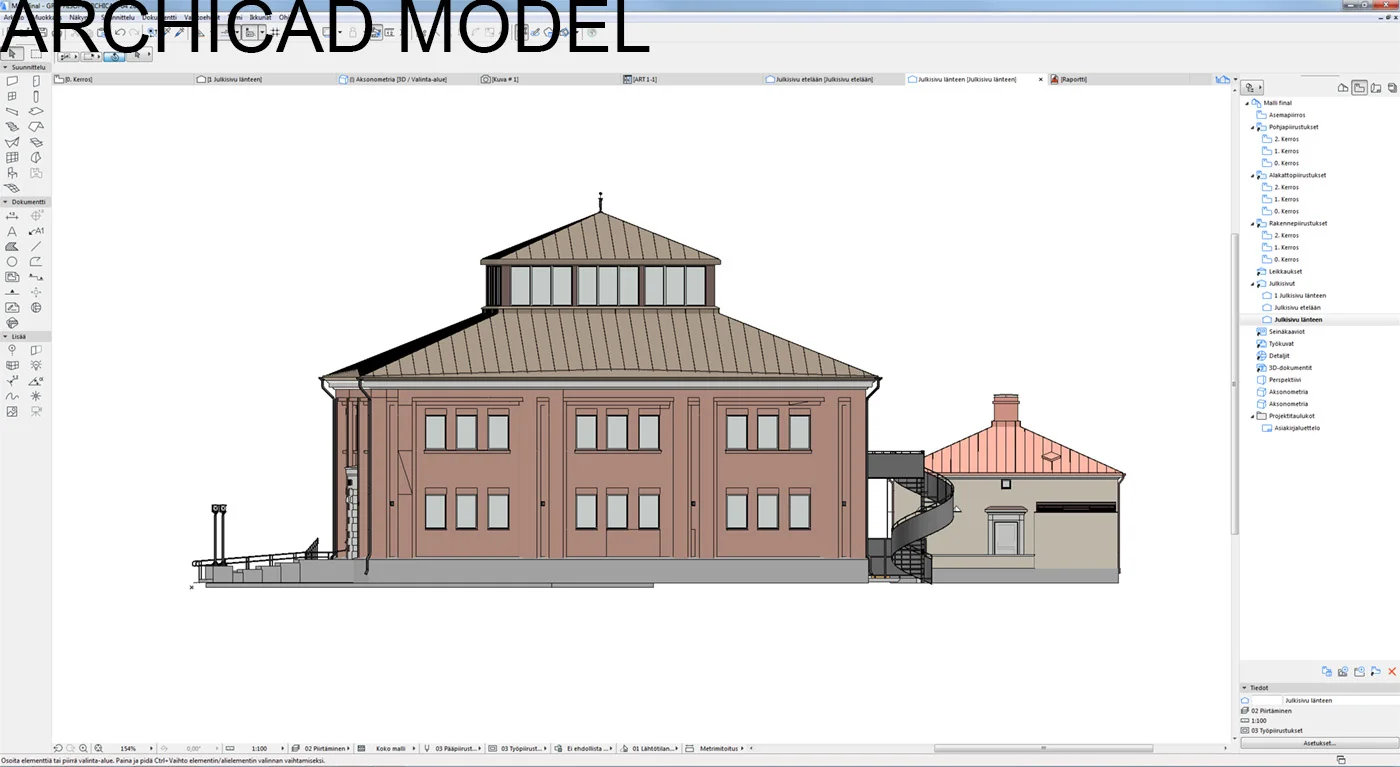Select the Beam tool in toolbox

coord(12,111)
